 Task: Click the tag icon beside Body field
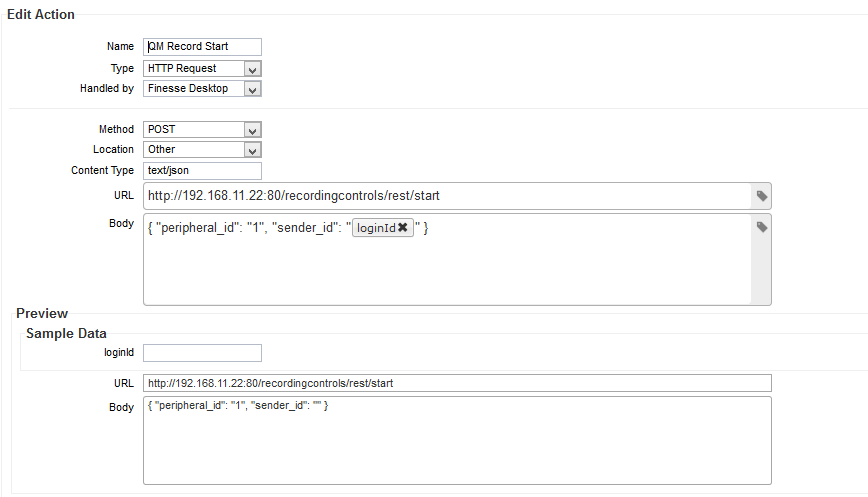[x=762, y=227]
